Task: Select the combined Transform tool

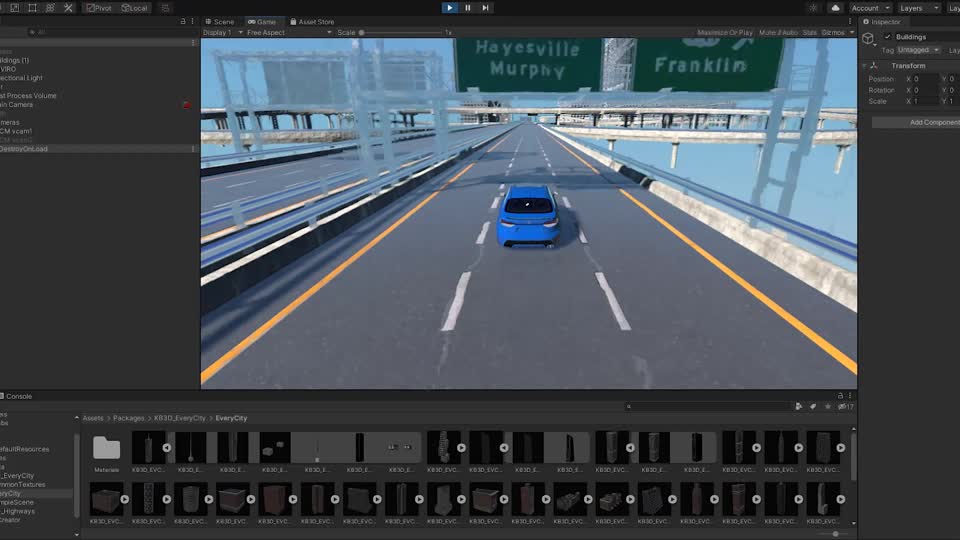Action: tap(50, 8)
